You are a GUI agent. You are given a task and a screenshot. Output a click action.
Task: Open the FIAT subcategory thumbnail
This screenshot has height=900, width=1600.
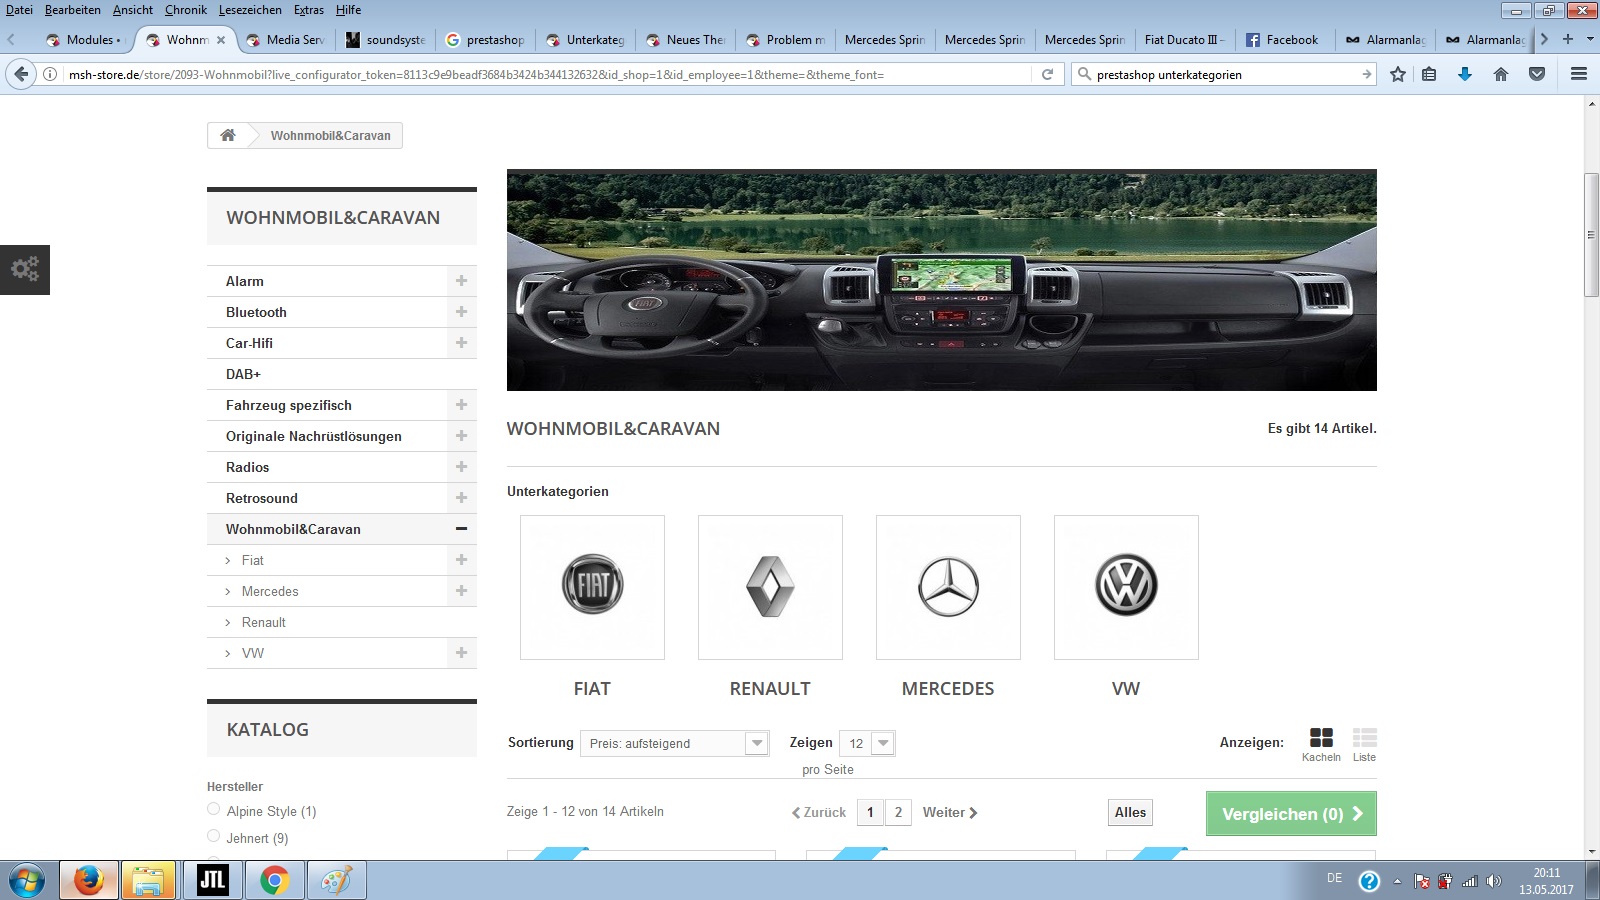[592, 587]
